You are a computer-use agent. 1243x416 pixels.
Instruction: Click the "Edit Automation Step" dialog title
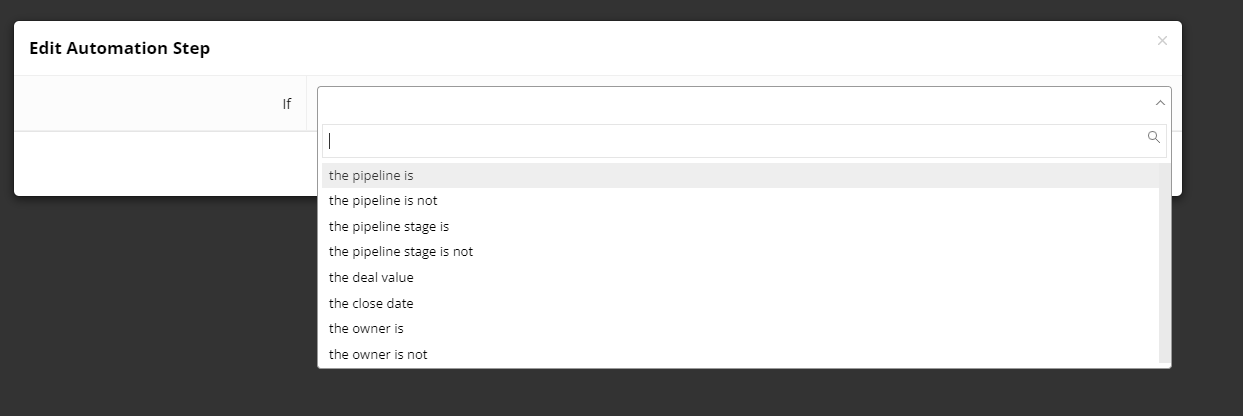coord(119,48)
